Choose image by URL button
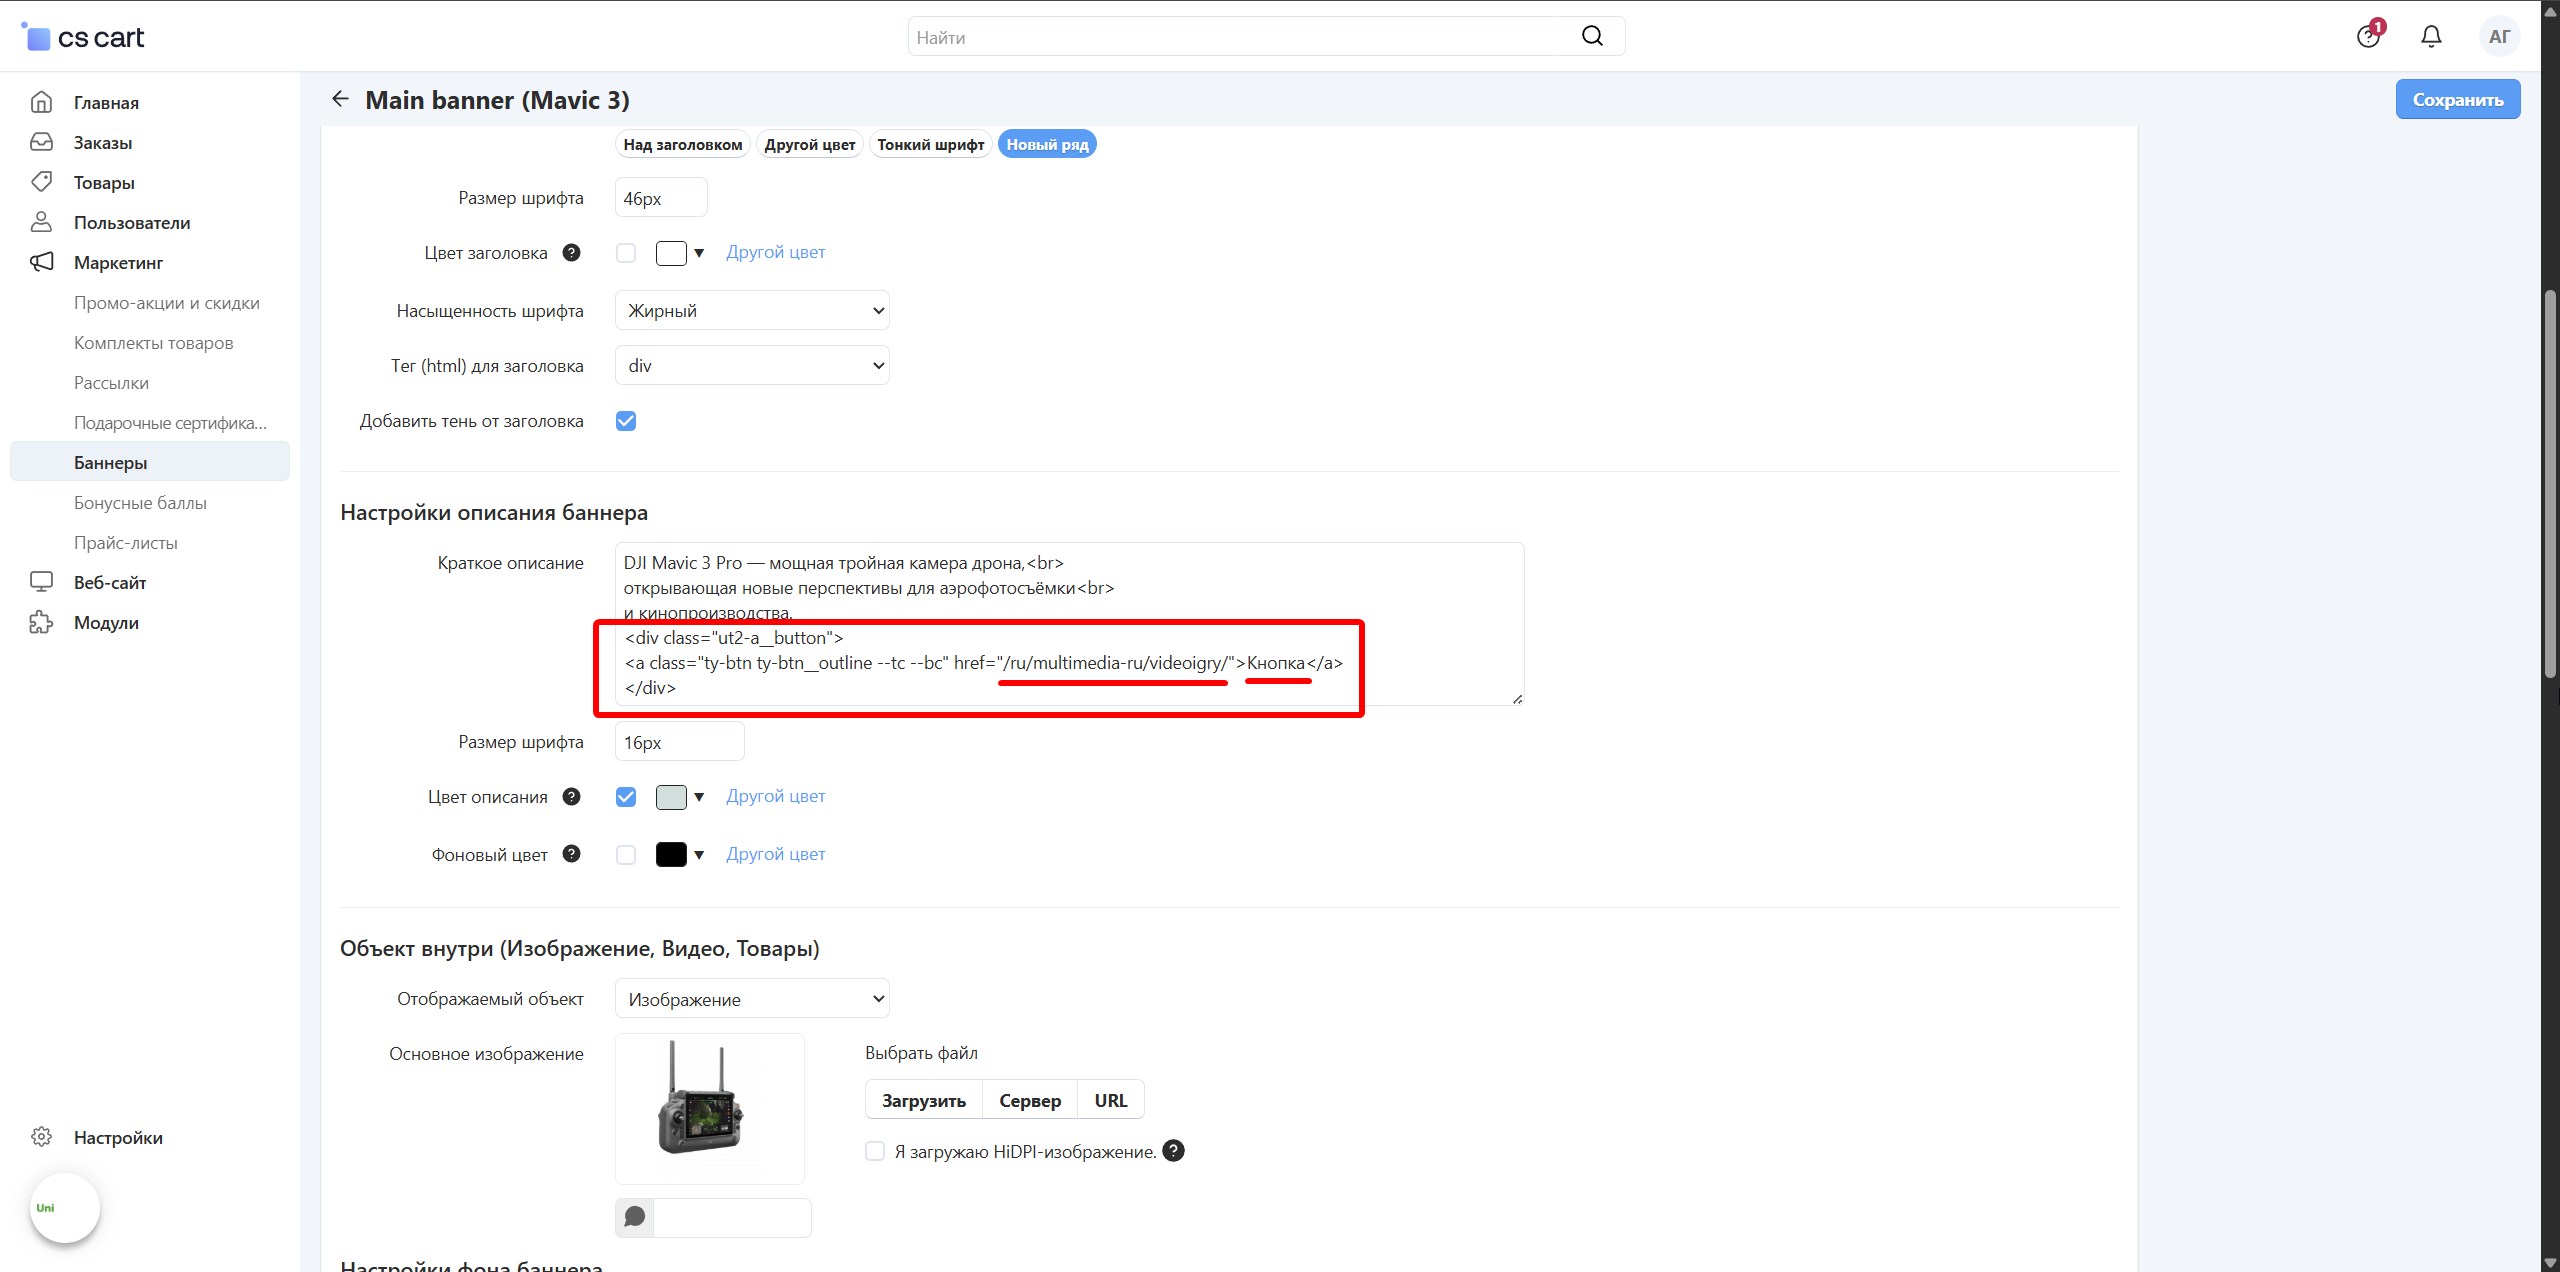The image size is (2560, 1272). click(x=1110, y=1100)
